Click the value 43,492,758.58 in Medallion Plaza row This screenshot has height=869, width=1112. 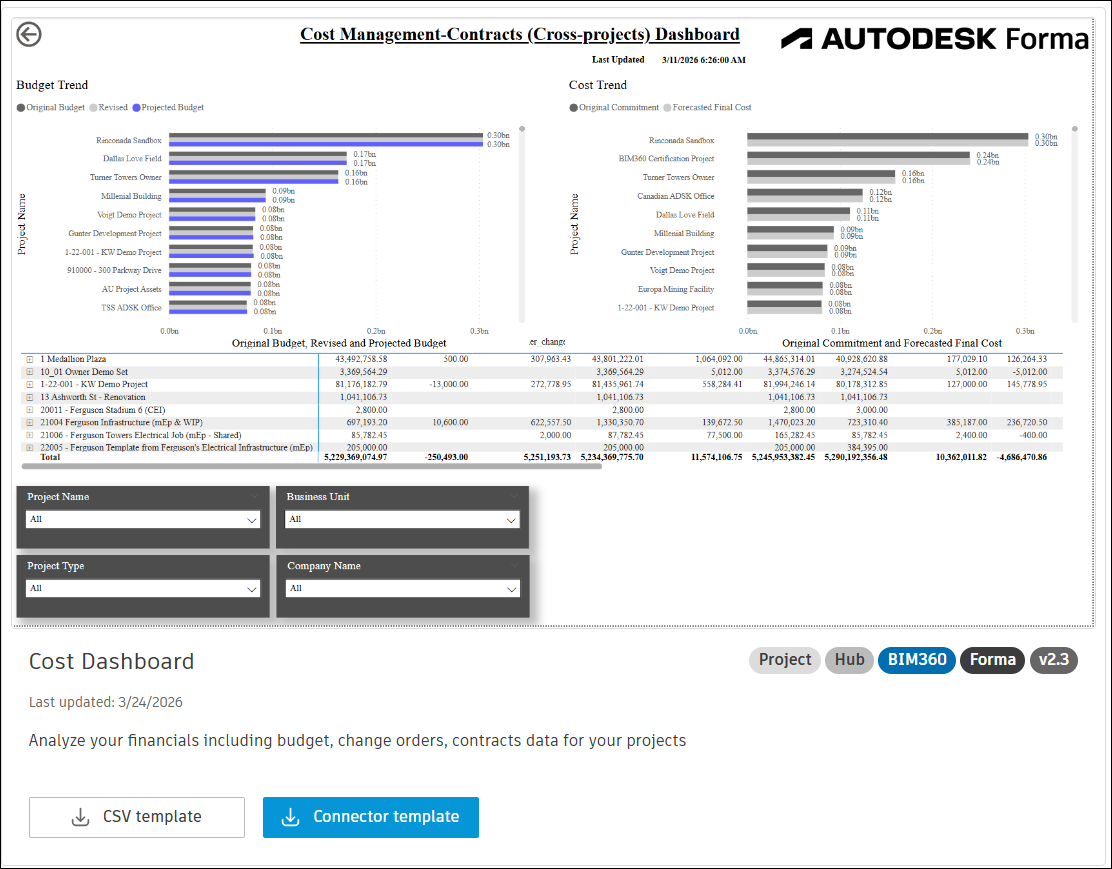click(361, 360)
